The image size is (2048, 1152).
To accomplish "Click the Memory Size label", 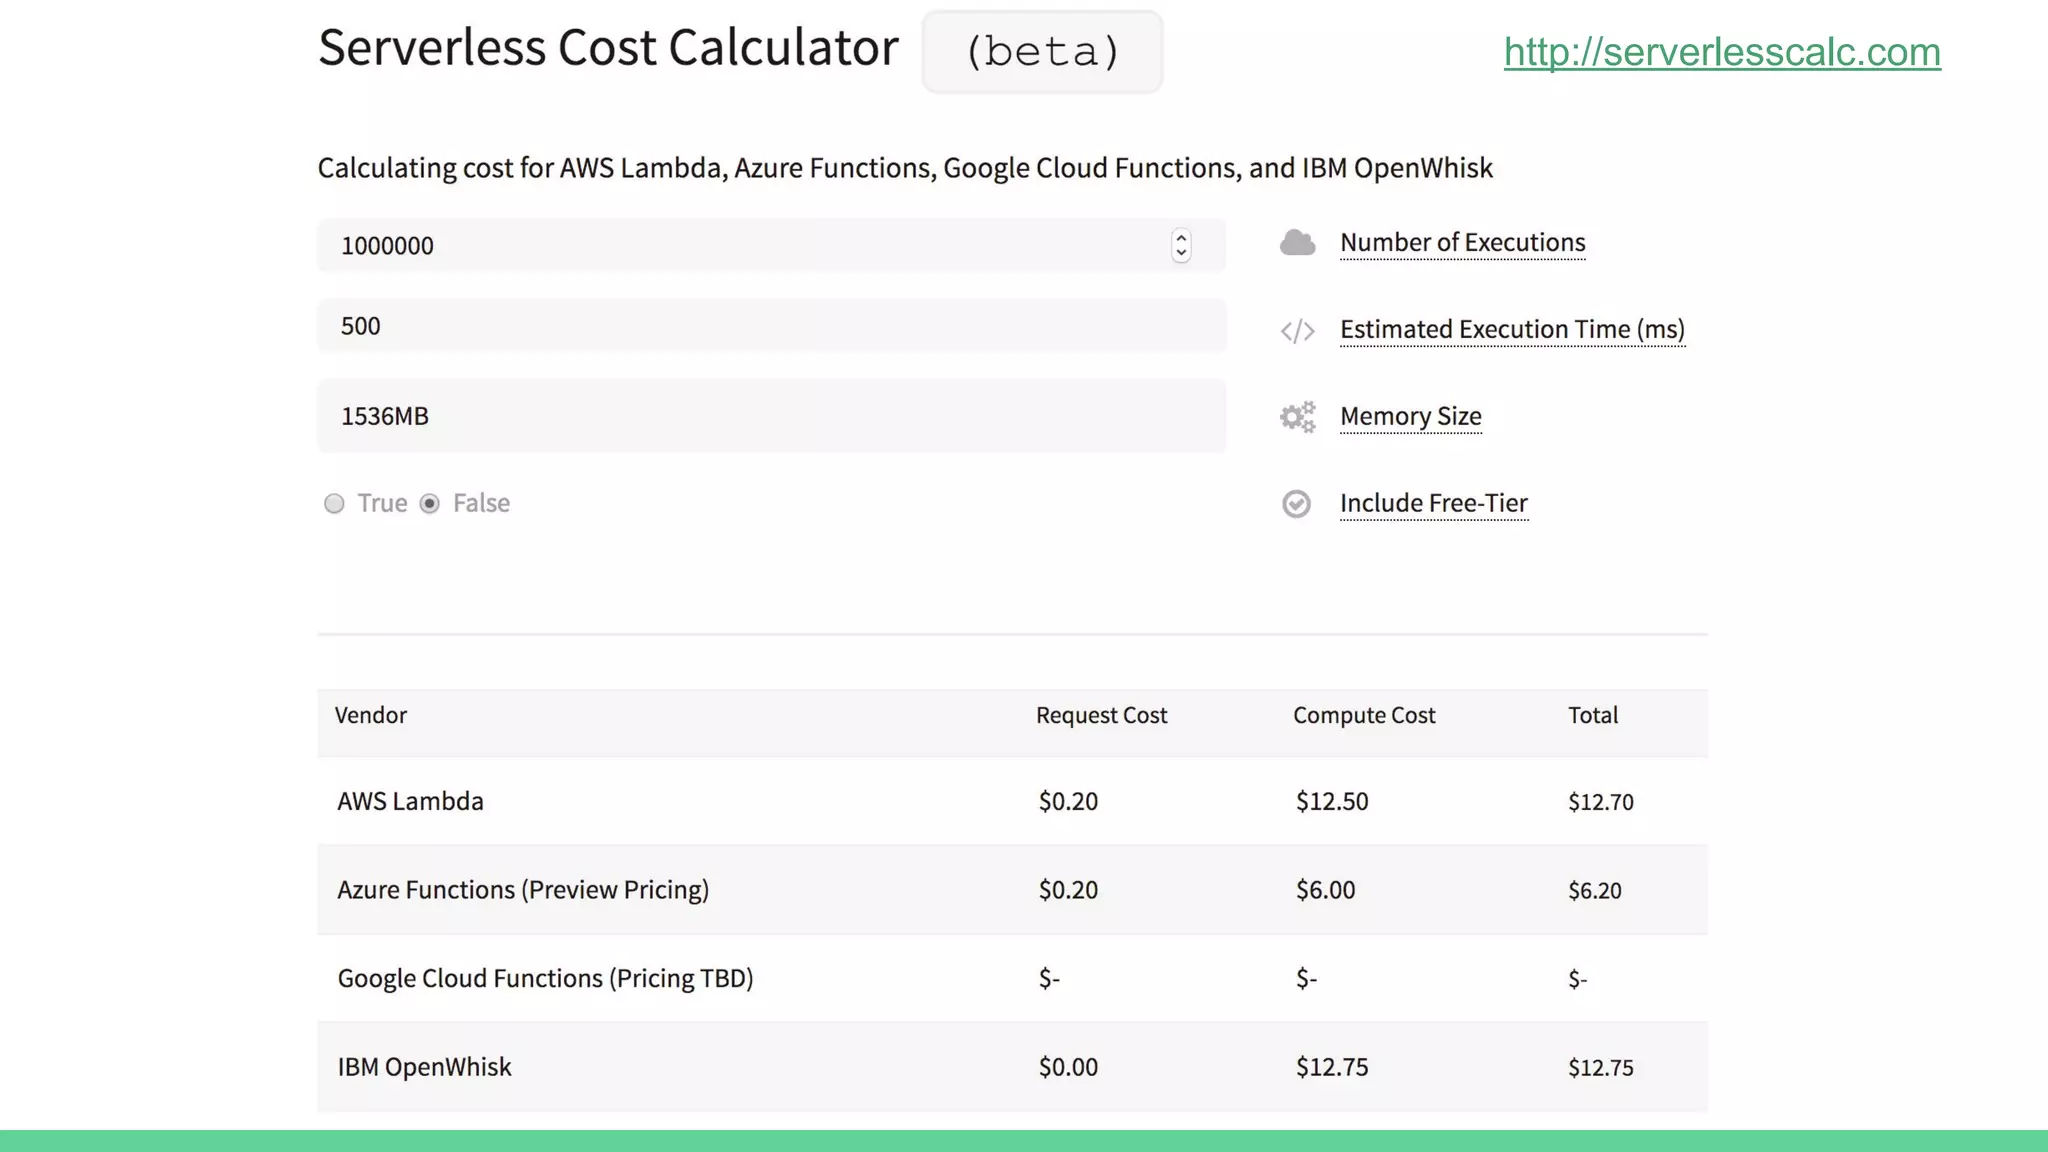I will click(1410, 417).
